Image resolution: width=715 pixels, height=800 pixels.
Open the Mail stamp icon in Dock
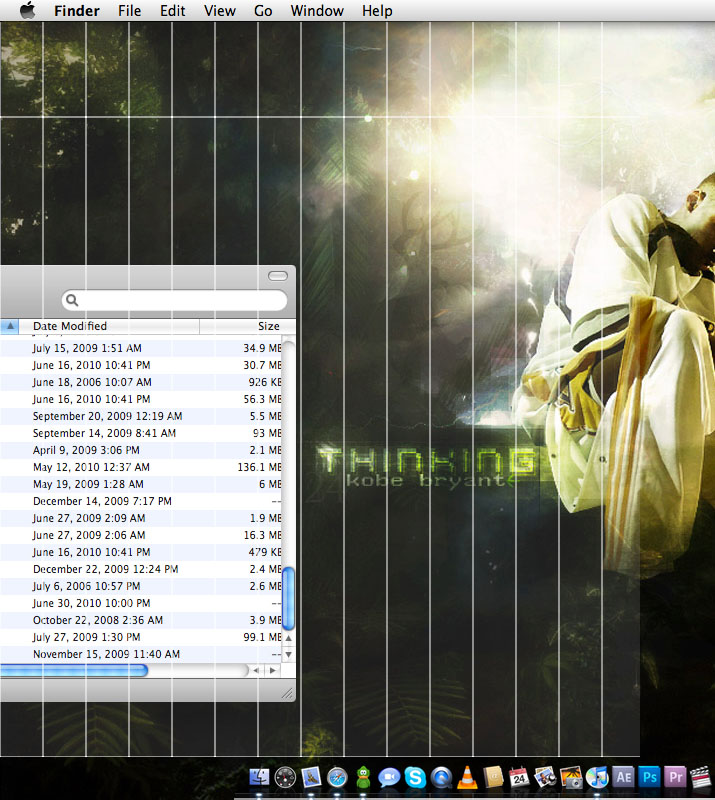click(x=311, y=778)
